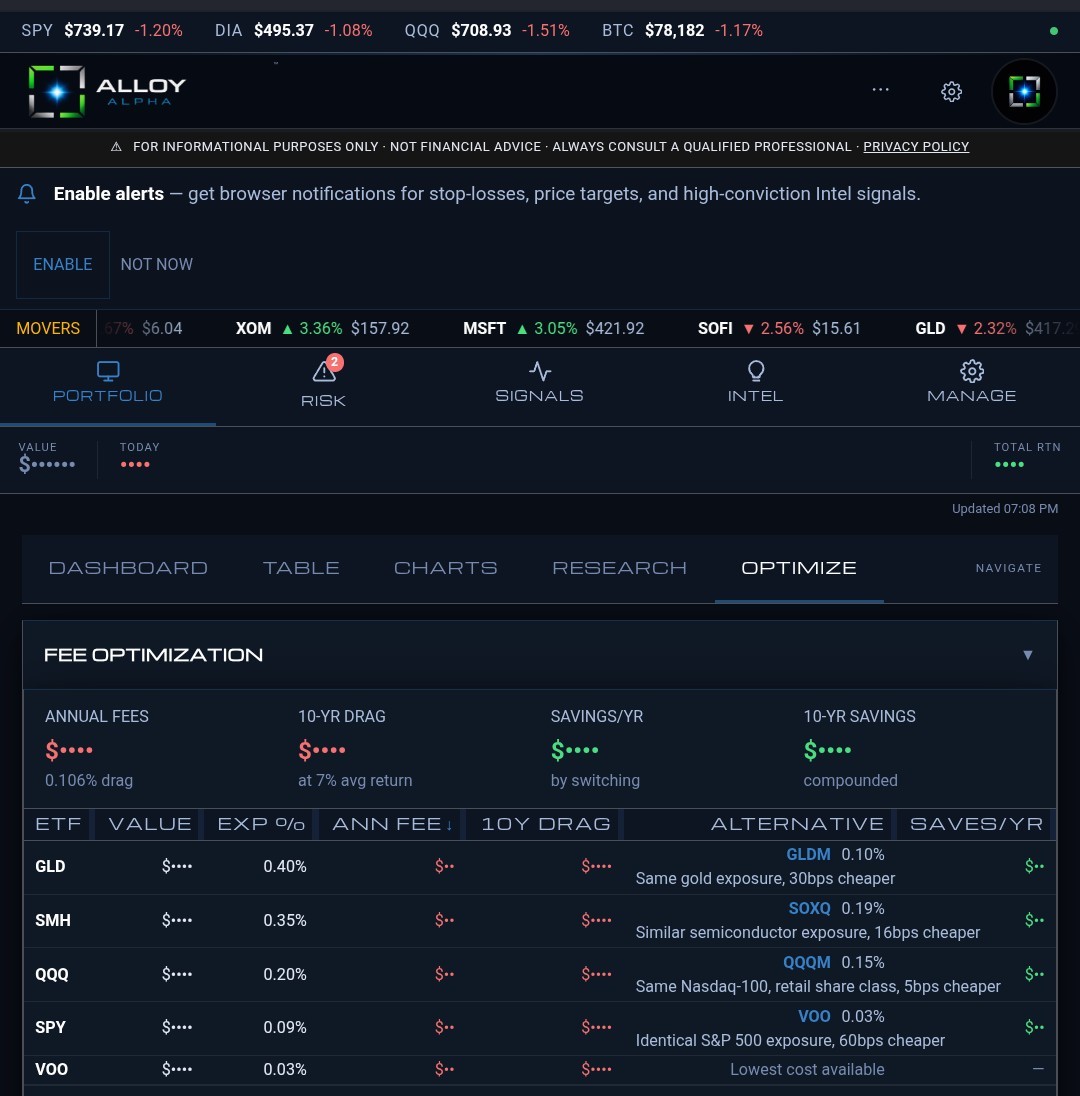Open settings via the header gear icon

click(x=951, y=92)
